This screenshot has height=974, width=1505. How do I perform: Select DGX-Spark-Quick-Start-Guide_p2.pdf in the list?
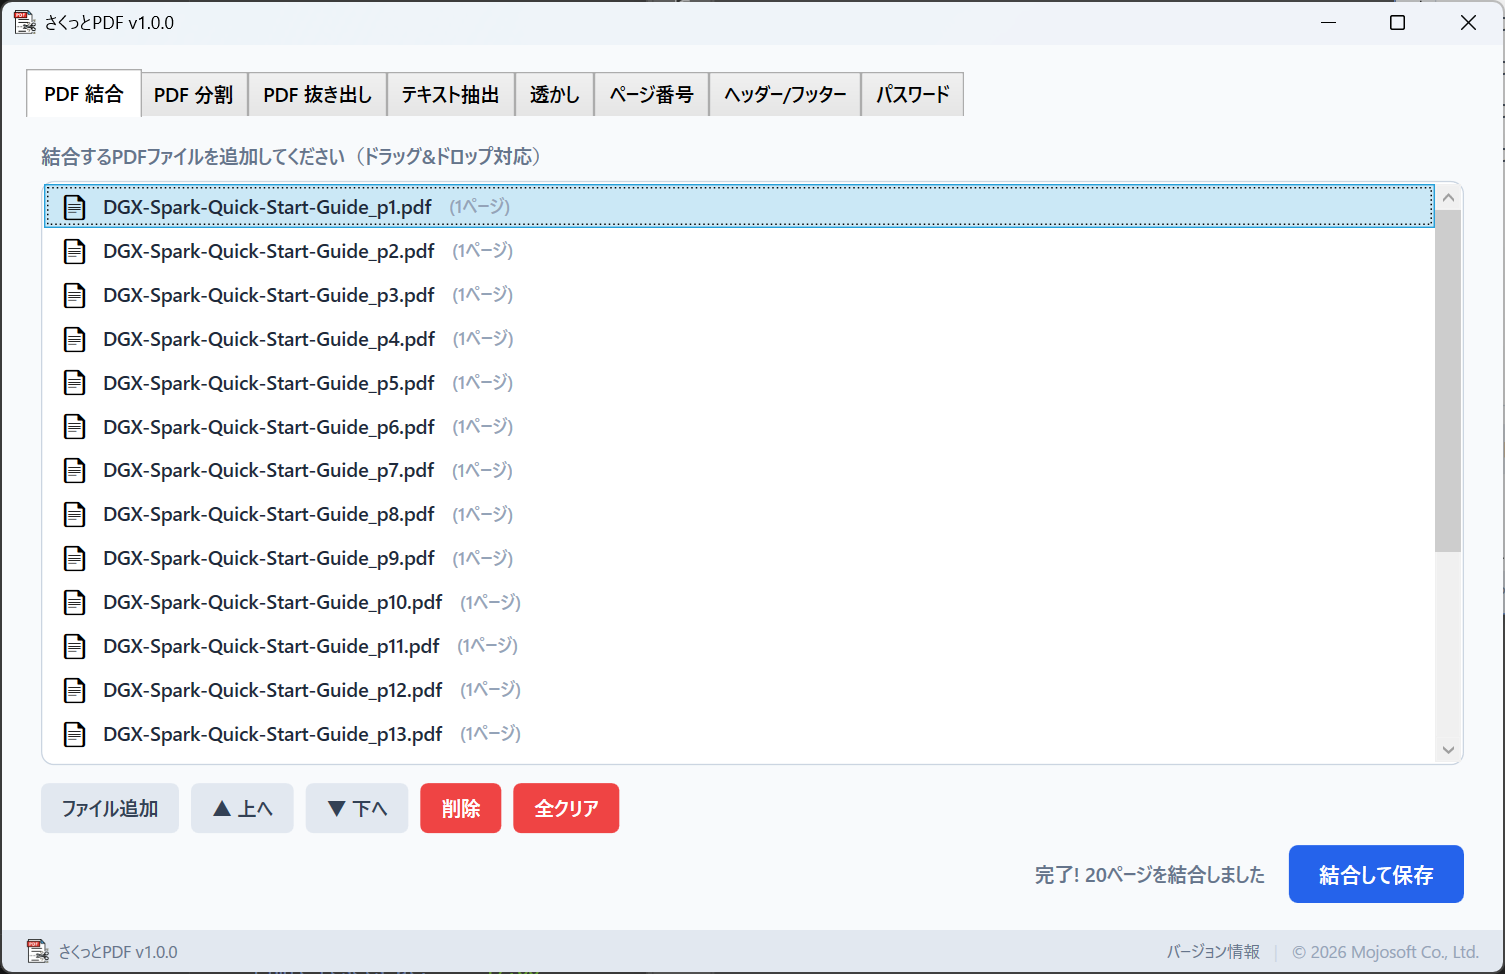click(x=268, y=251)
